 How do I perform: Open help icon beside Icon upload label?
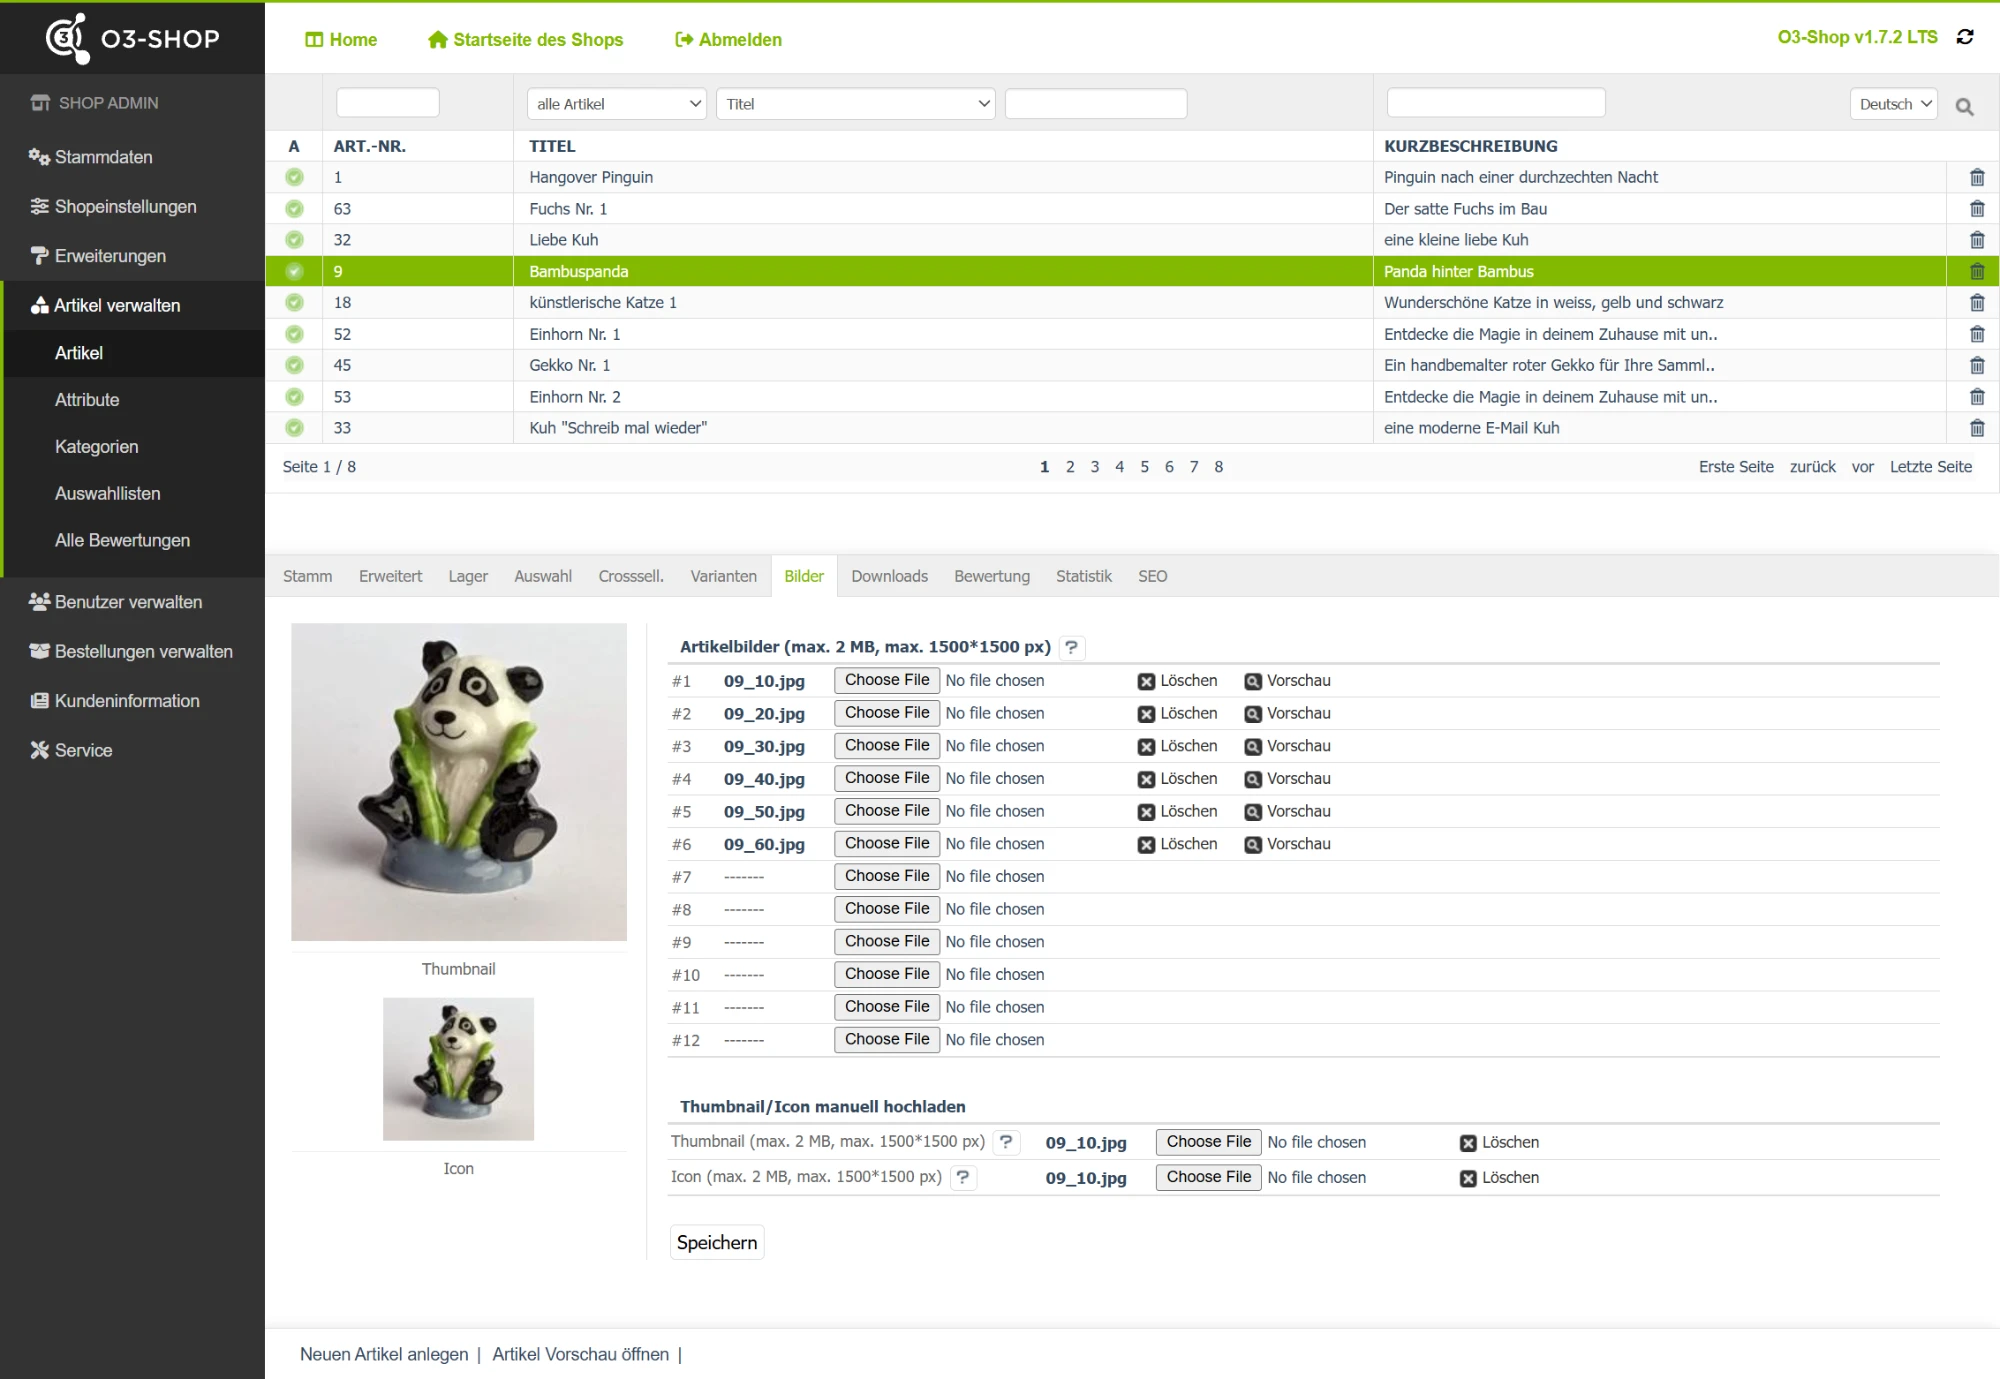[x=963, y=1177]
